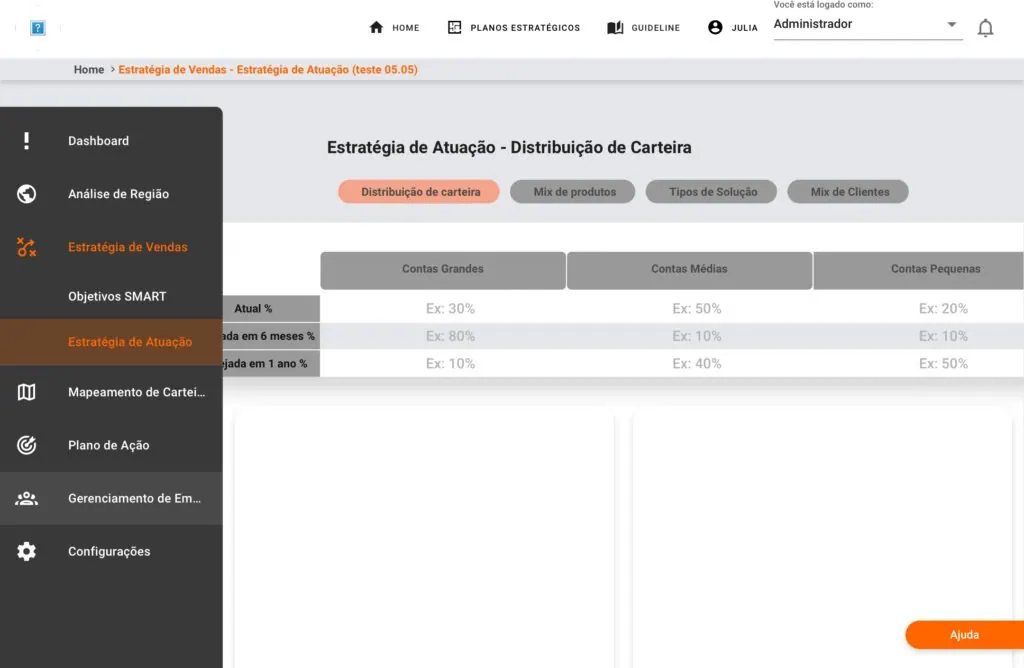Click the Estratégia de Vendas strategy icon
Viewport: 1024px width, 668px height.
coord(26,247)
